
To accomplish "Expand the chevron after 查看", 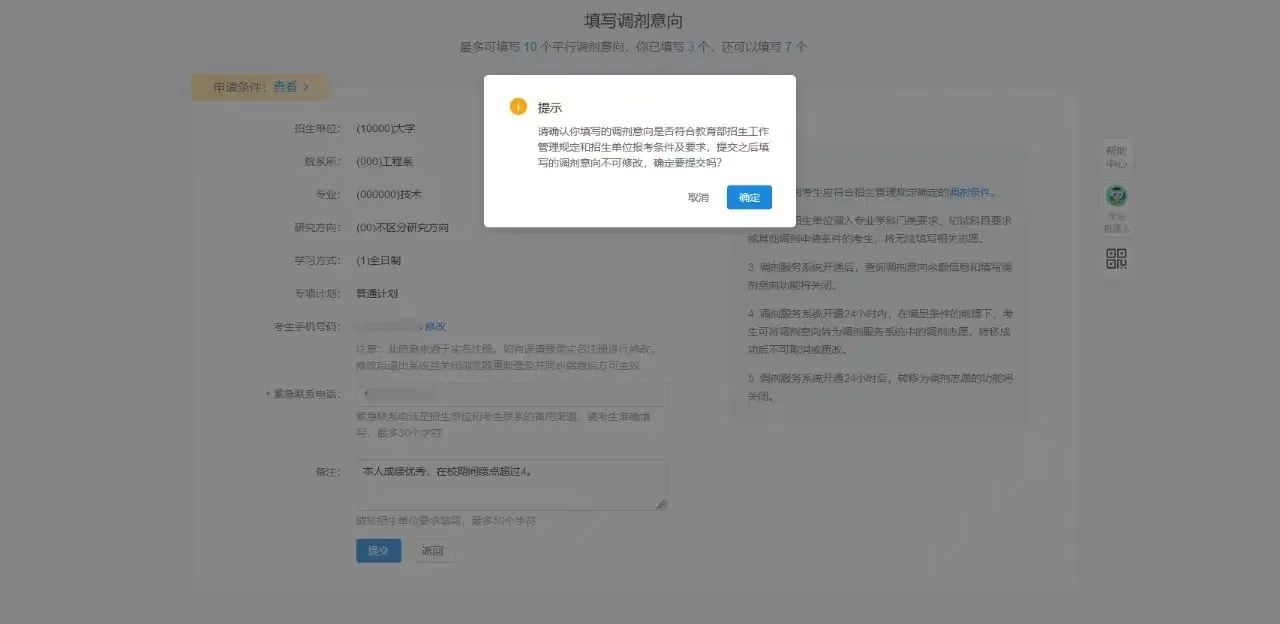I will (x=305, y=87).
